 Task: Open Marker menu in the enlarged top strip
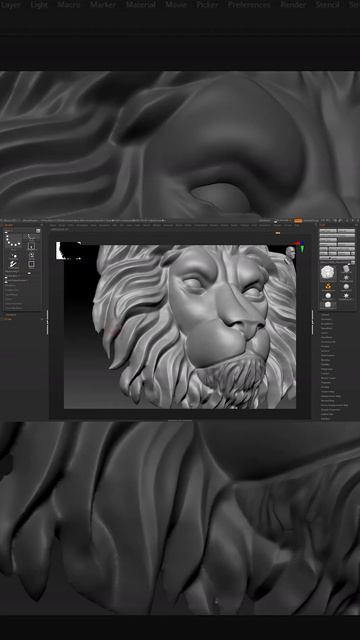102,4
